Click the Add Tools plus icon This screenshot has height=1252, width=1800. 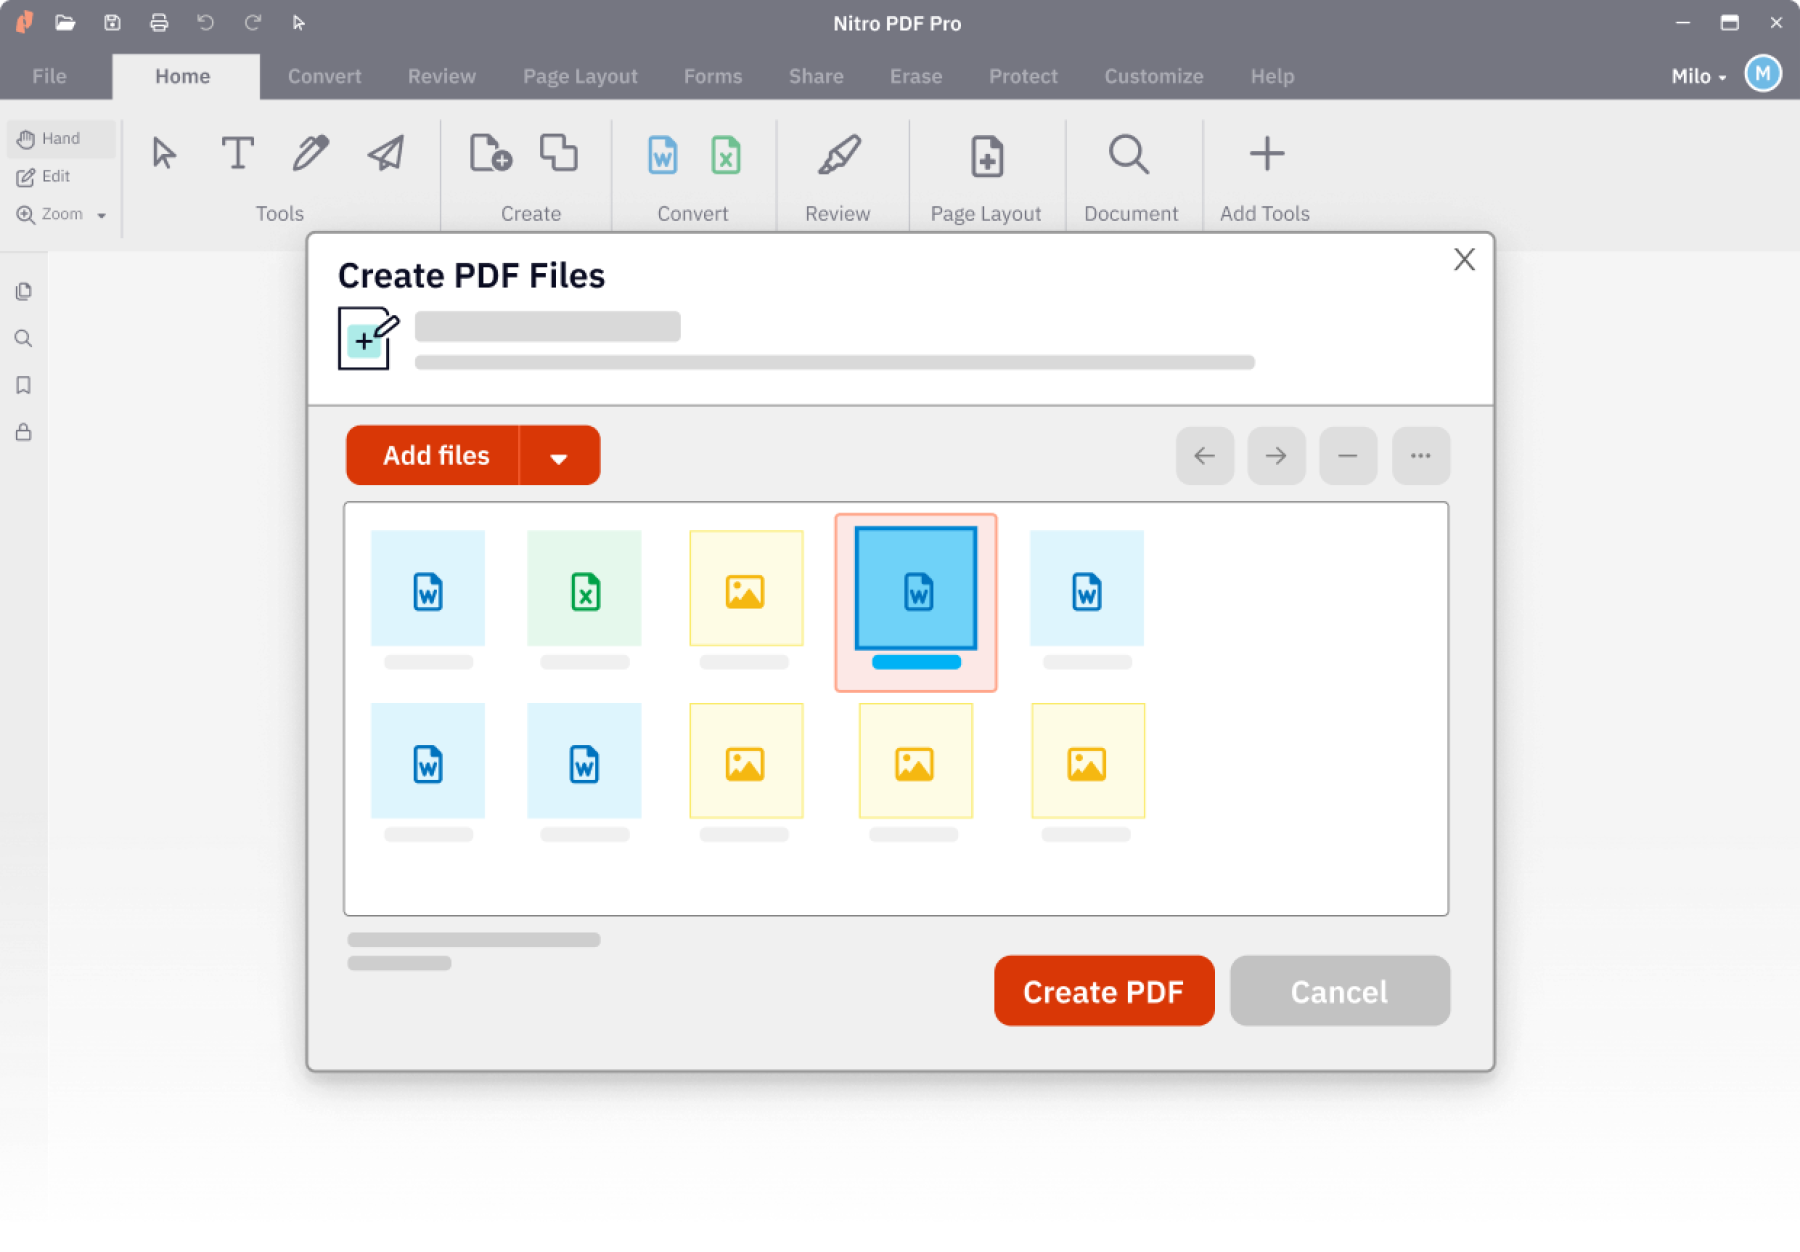1264,153
